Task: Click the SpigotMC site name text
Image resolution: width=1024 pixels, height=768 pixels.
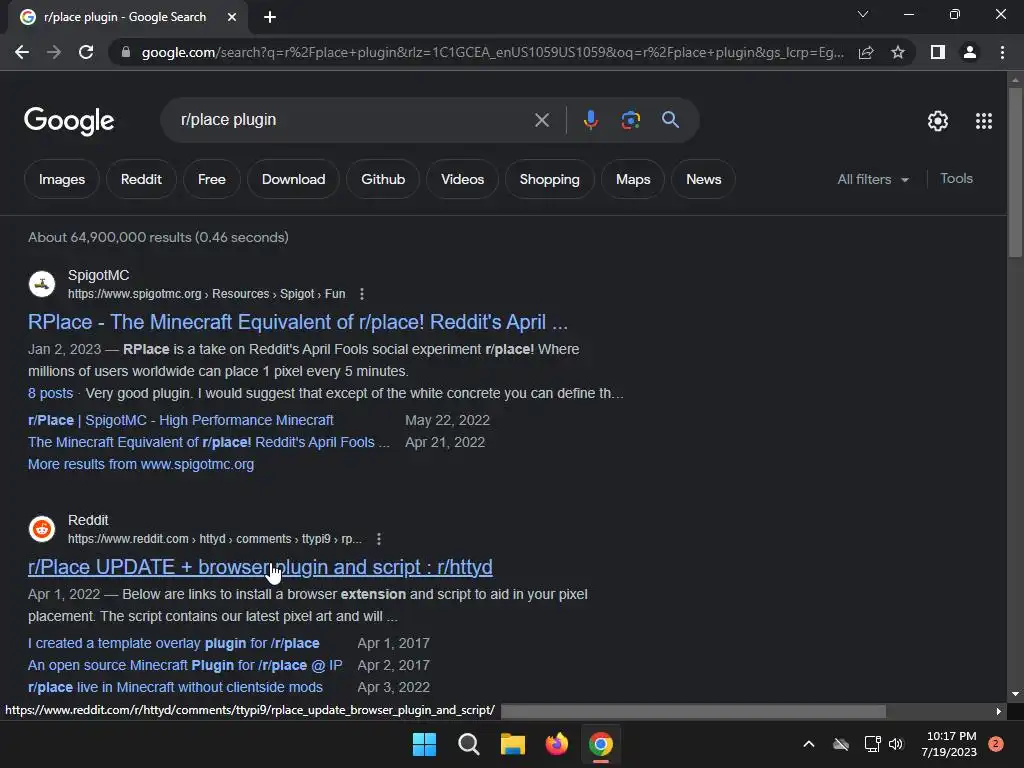Action: pos(99,276)
